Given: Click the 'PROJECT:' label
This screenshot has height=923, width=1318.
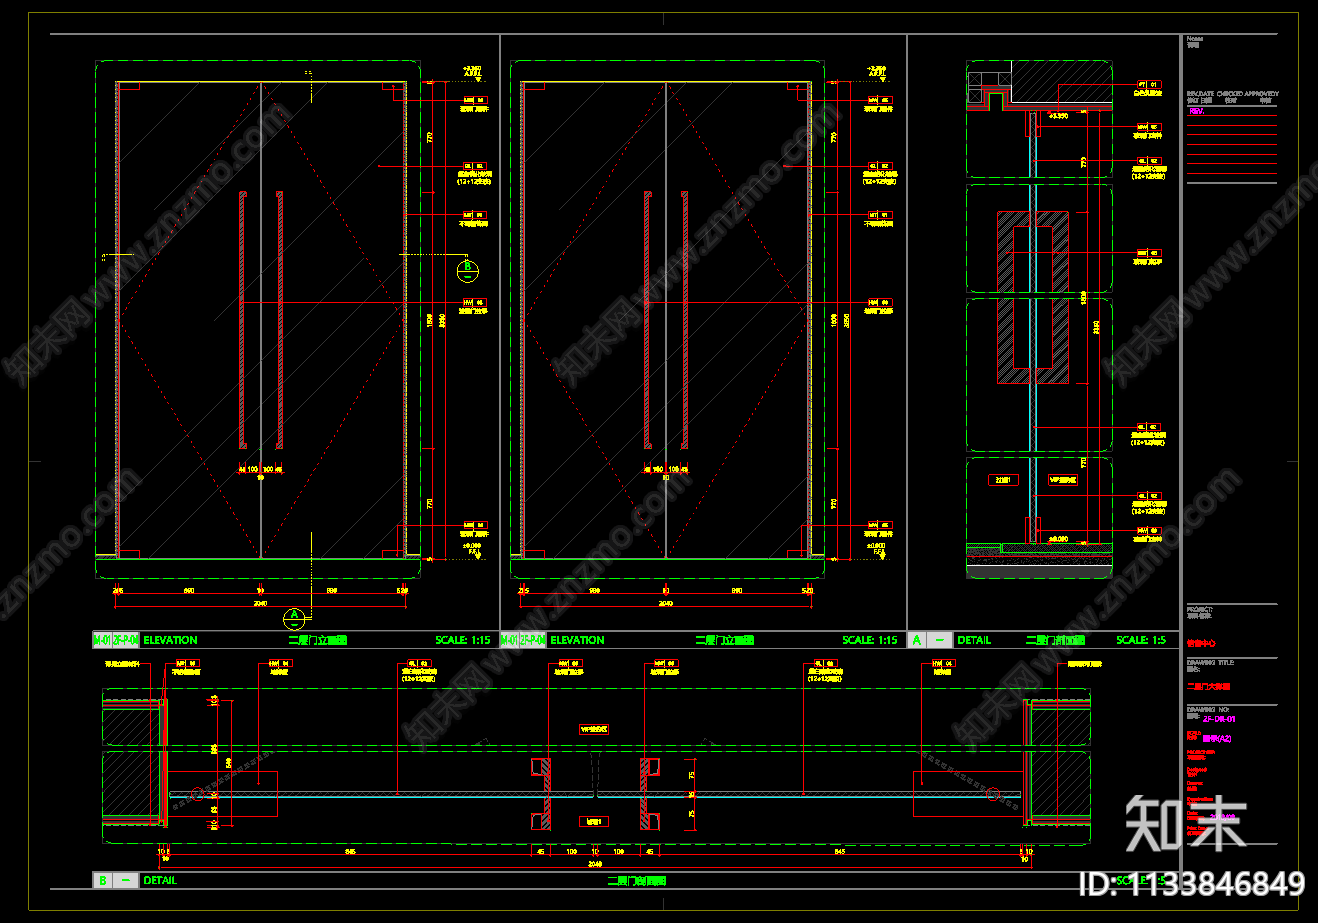Looking at the screenshot, I should 1199,610.
